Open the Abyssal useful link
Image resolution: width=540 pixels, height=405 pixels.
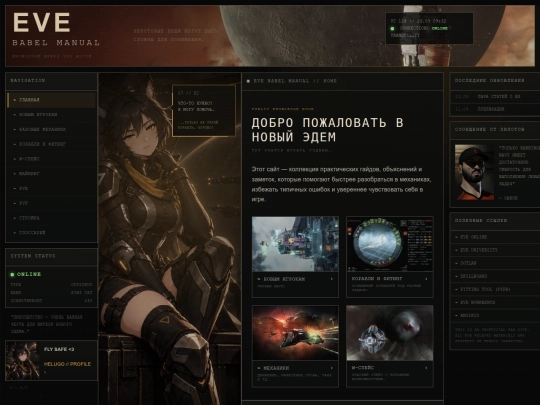coord(495,315)
